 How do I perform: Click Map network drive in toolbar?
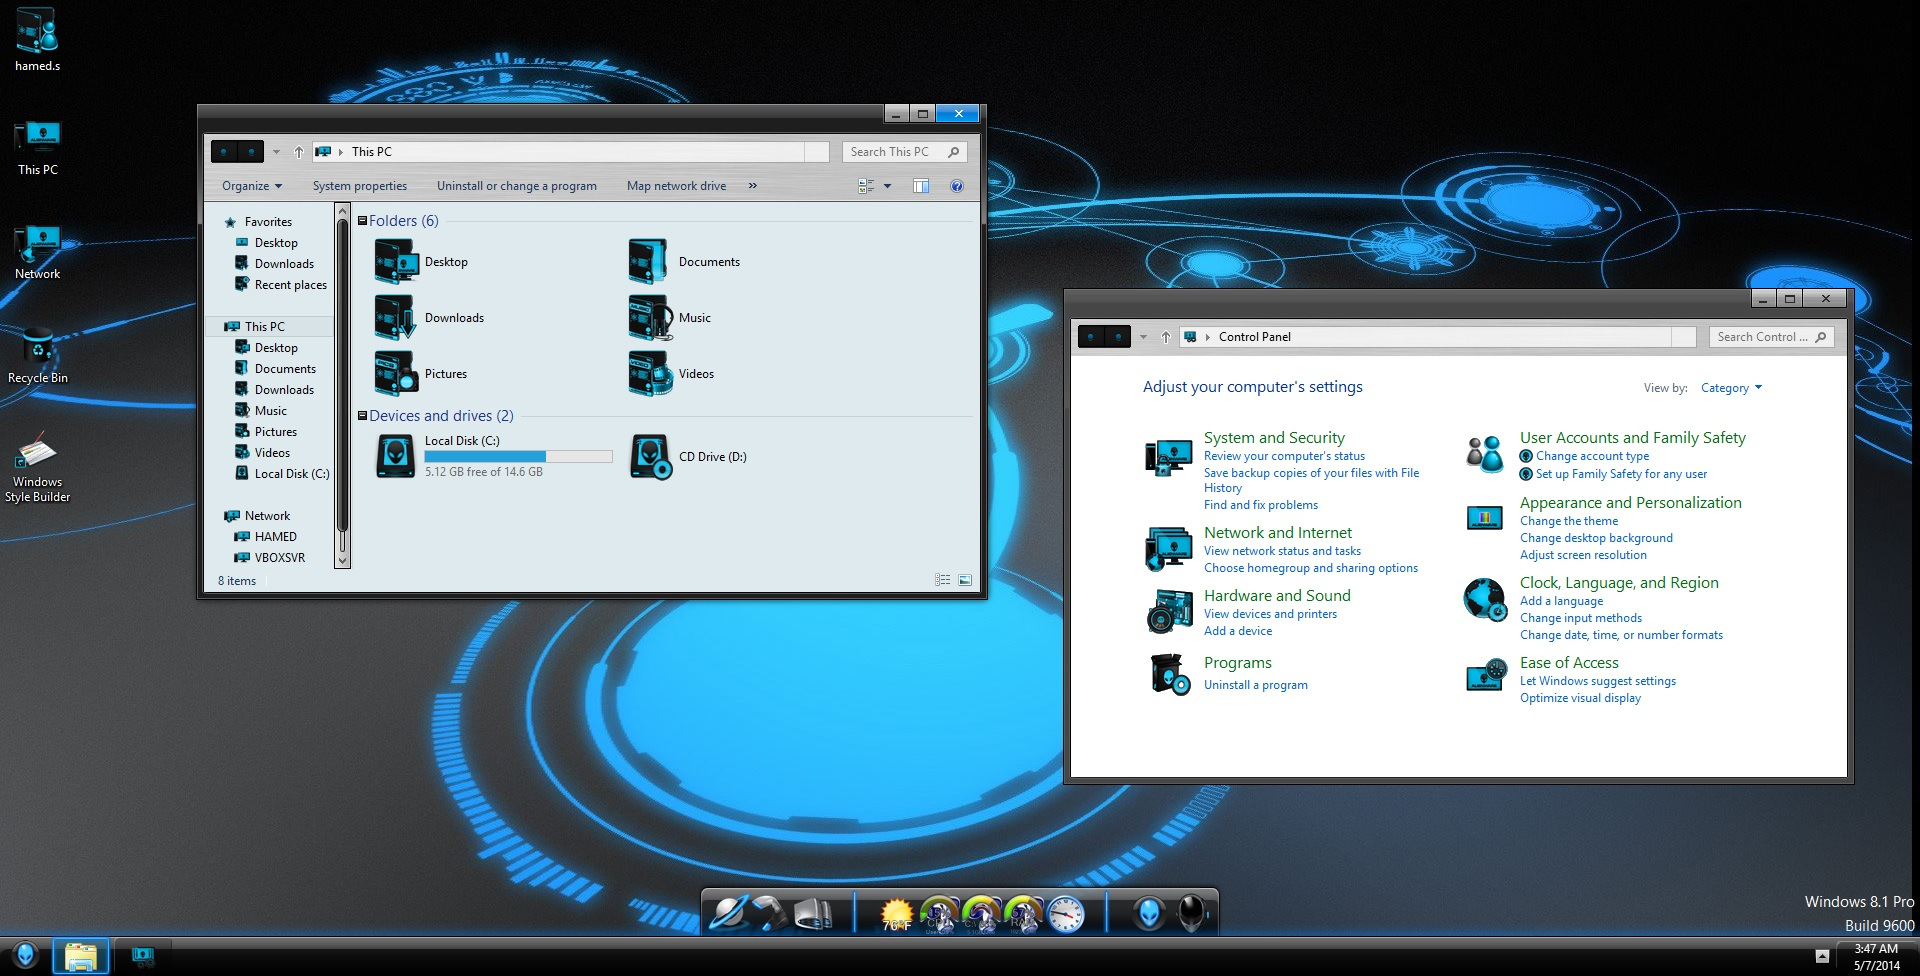[x=676, y=186]
